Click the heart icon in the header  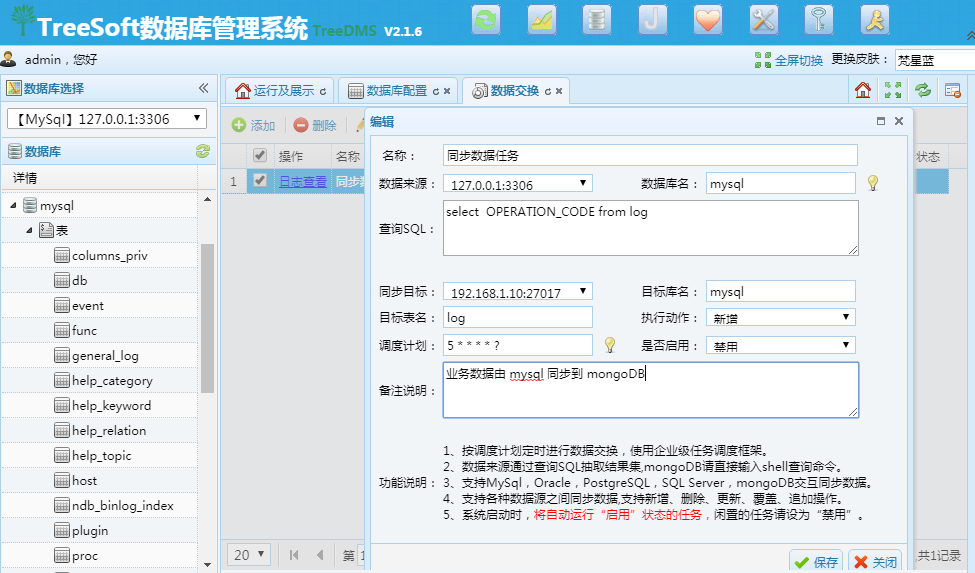coord(708,20)
